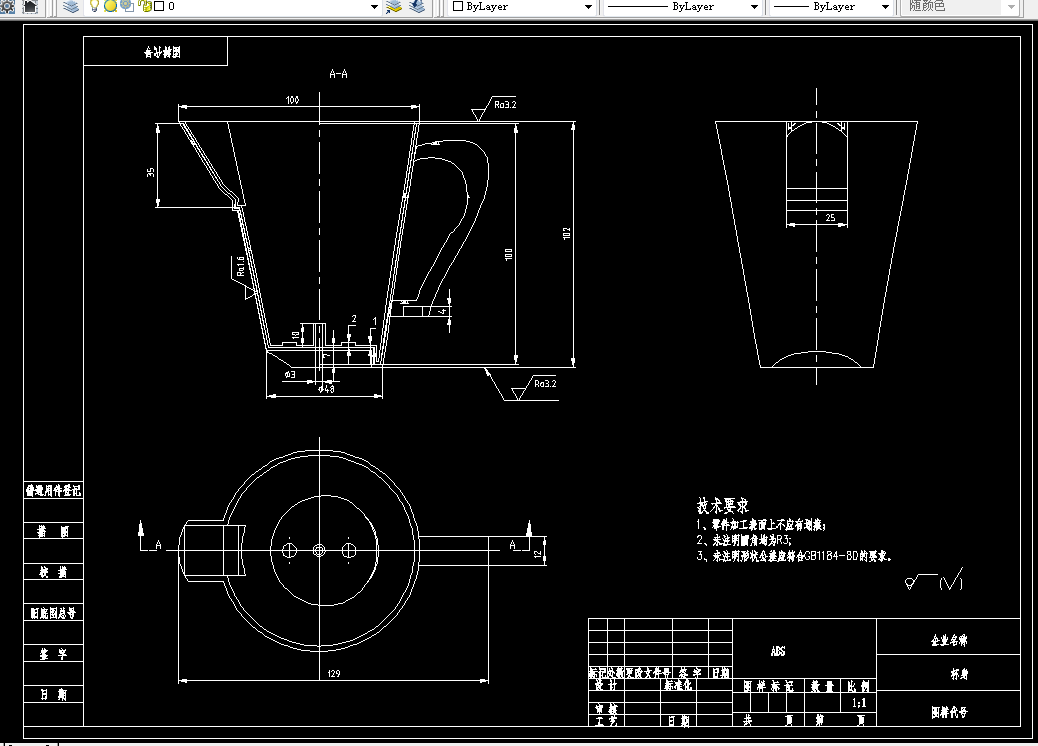Select the 技术要求 heading text
The height and width of the screenshot is (746, 1038).
(723, 506)
